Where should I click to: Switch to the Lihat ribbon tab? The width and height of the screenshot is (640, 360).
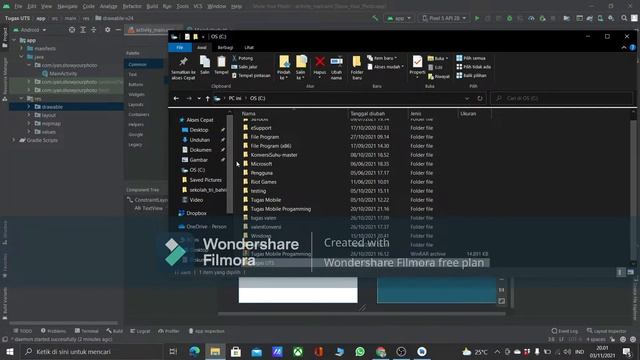coord(249,48)
